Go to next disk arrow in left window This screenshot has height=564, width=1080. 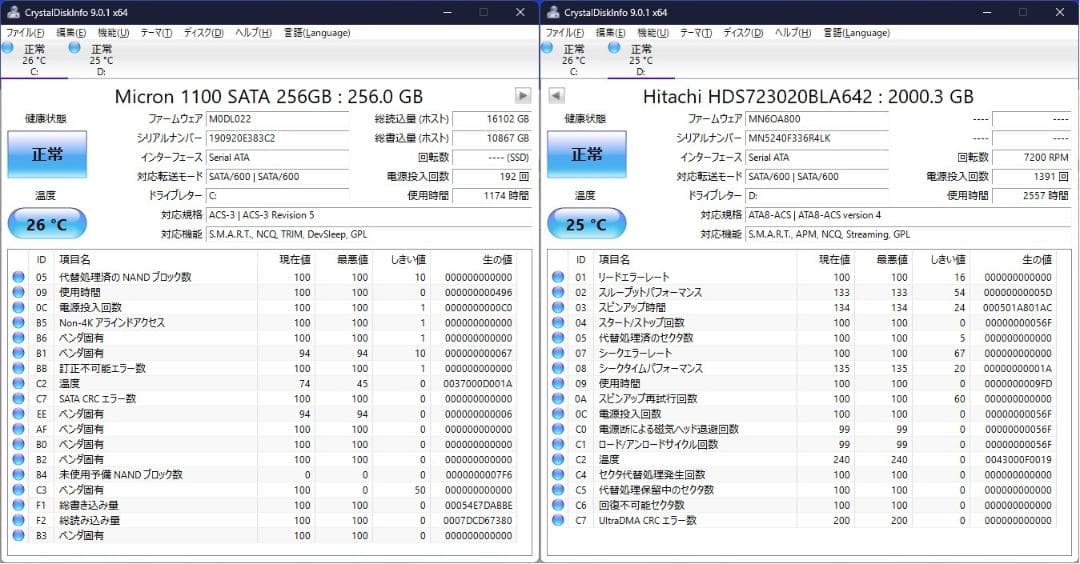pos(523,96)
